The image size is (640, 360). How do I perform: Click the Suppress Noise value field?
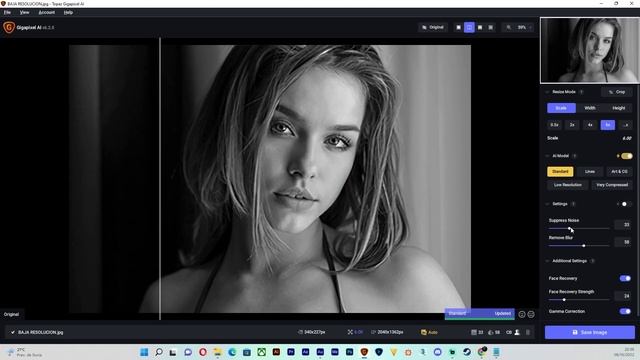pos(623,224)
